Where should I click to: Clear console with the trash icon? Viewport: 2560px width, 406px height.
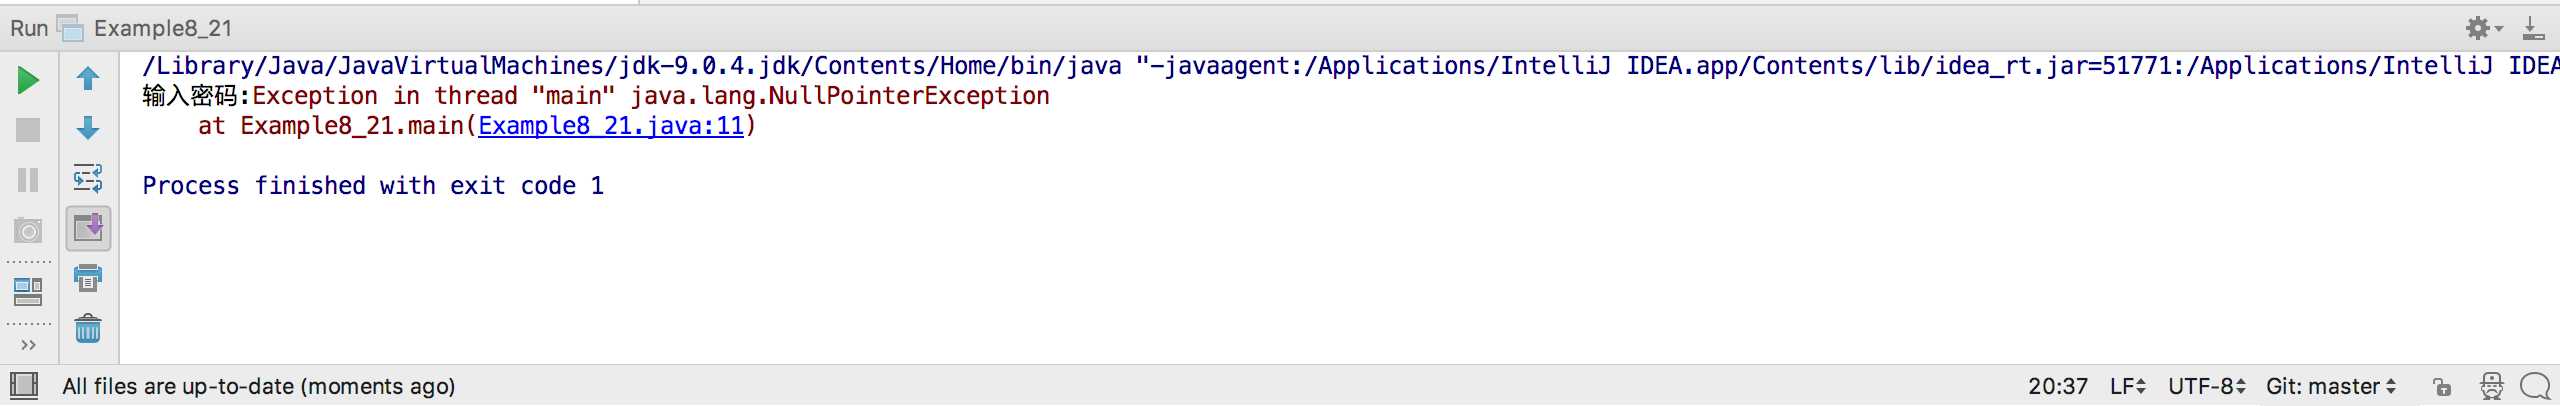88,328
